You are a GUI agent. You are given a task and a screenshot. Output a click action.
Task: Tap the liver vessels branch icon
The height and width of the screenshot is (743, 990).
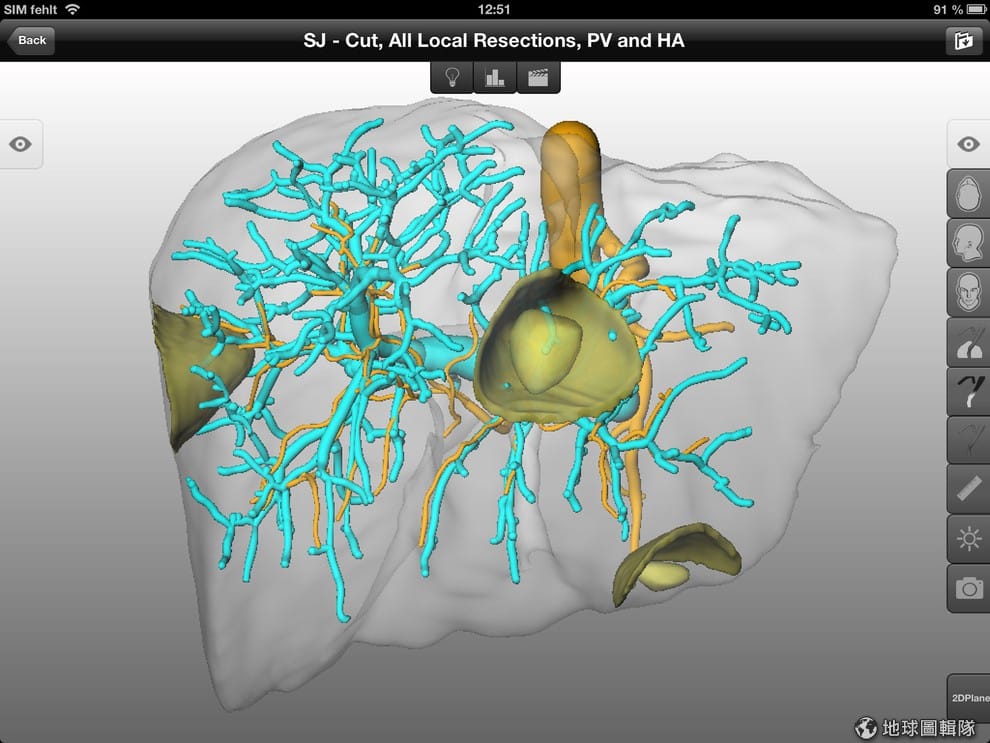(969, 342)
